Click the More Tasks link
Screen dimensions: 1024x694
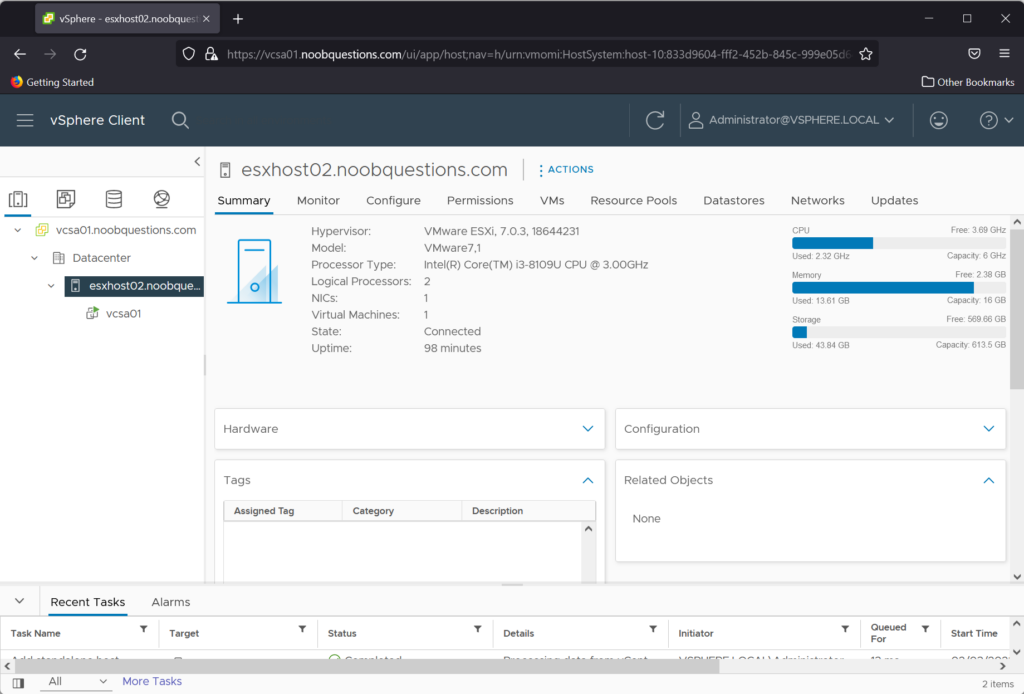pyautogui.click(x=152, y=682)
